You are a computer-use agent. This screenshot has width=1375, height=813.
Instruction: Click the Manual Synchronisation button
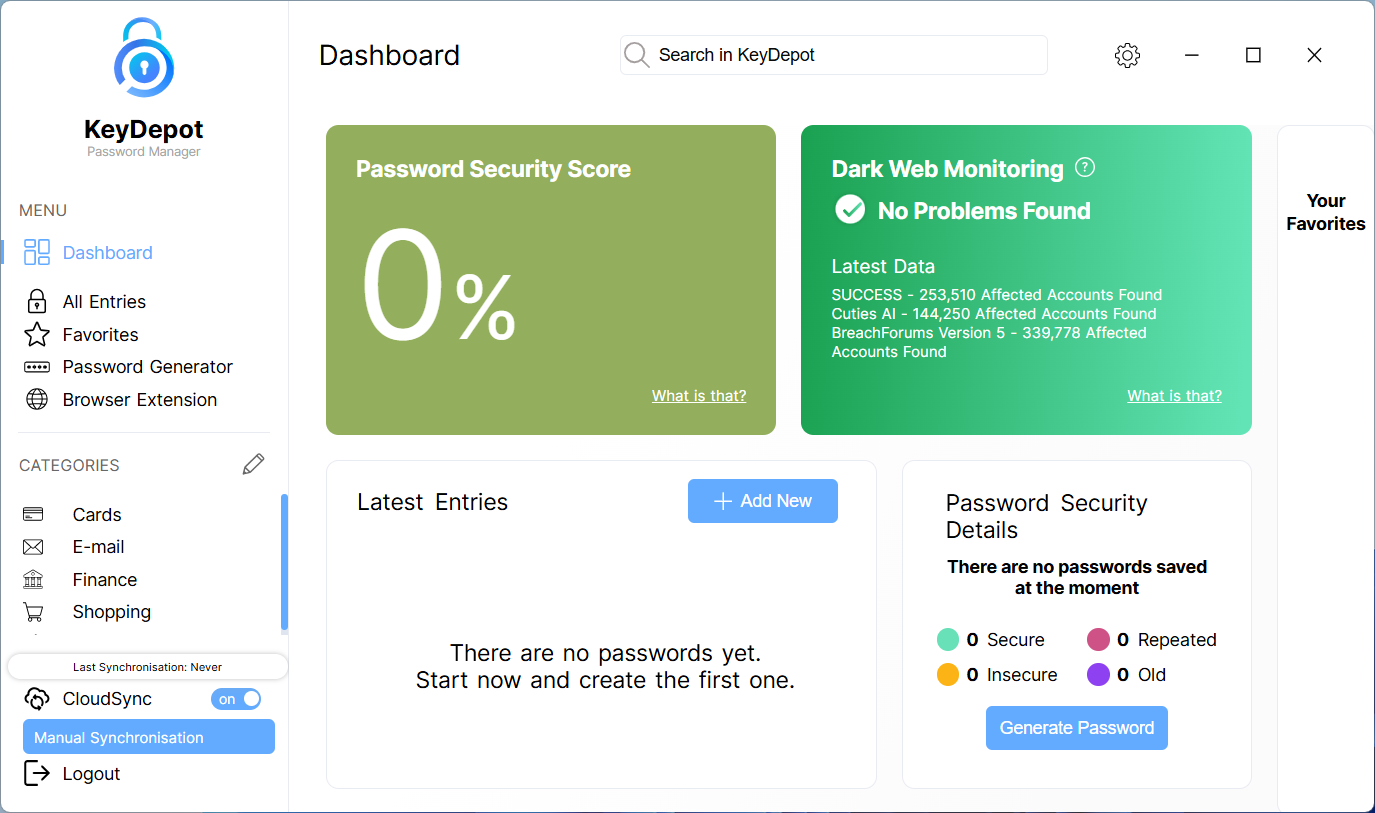pyautogui.click(x=148, y=737)
